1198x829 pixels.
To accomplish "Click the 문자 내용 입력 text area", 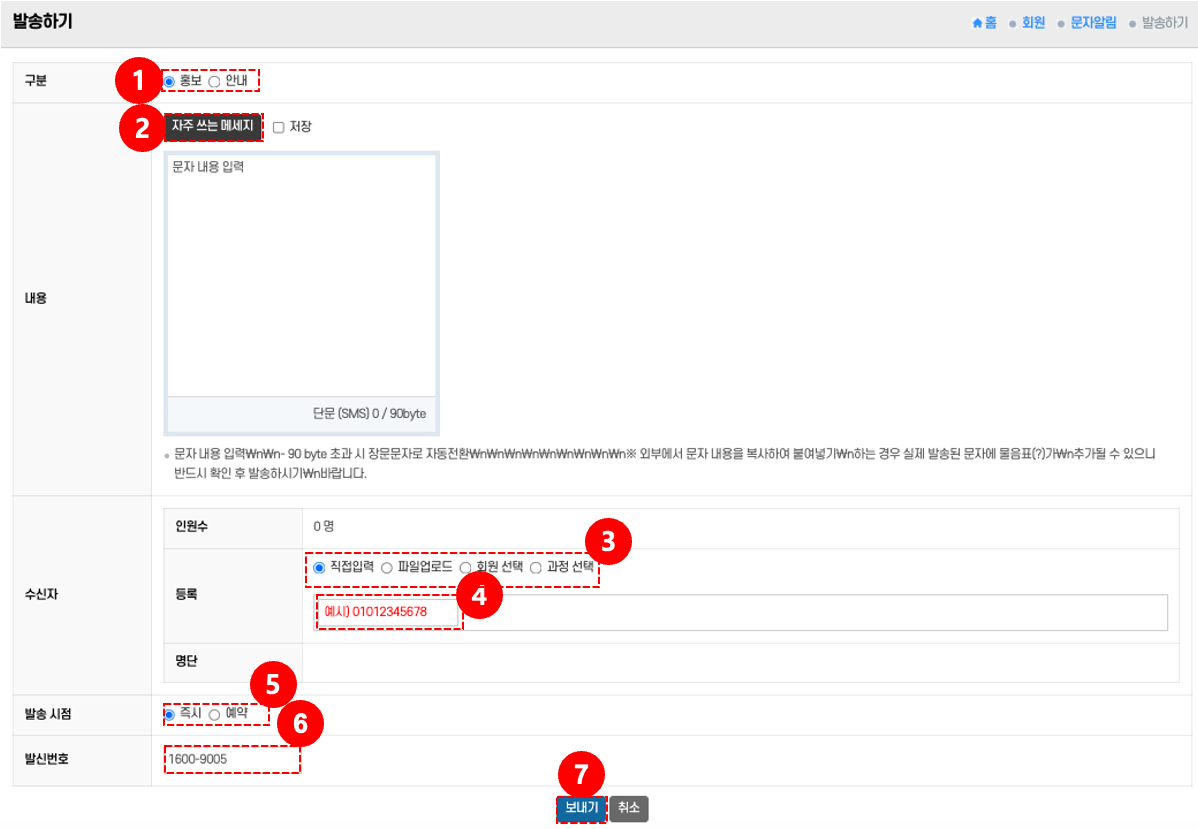I will point(301,275).
